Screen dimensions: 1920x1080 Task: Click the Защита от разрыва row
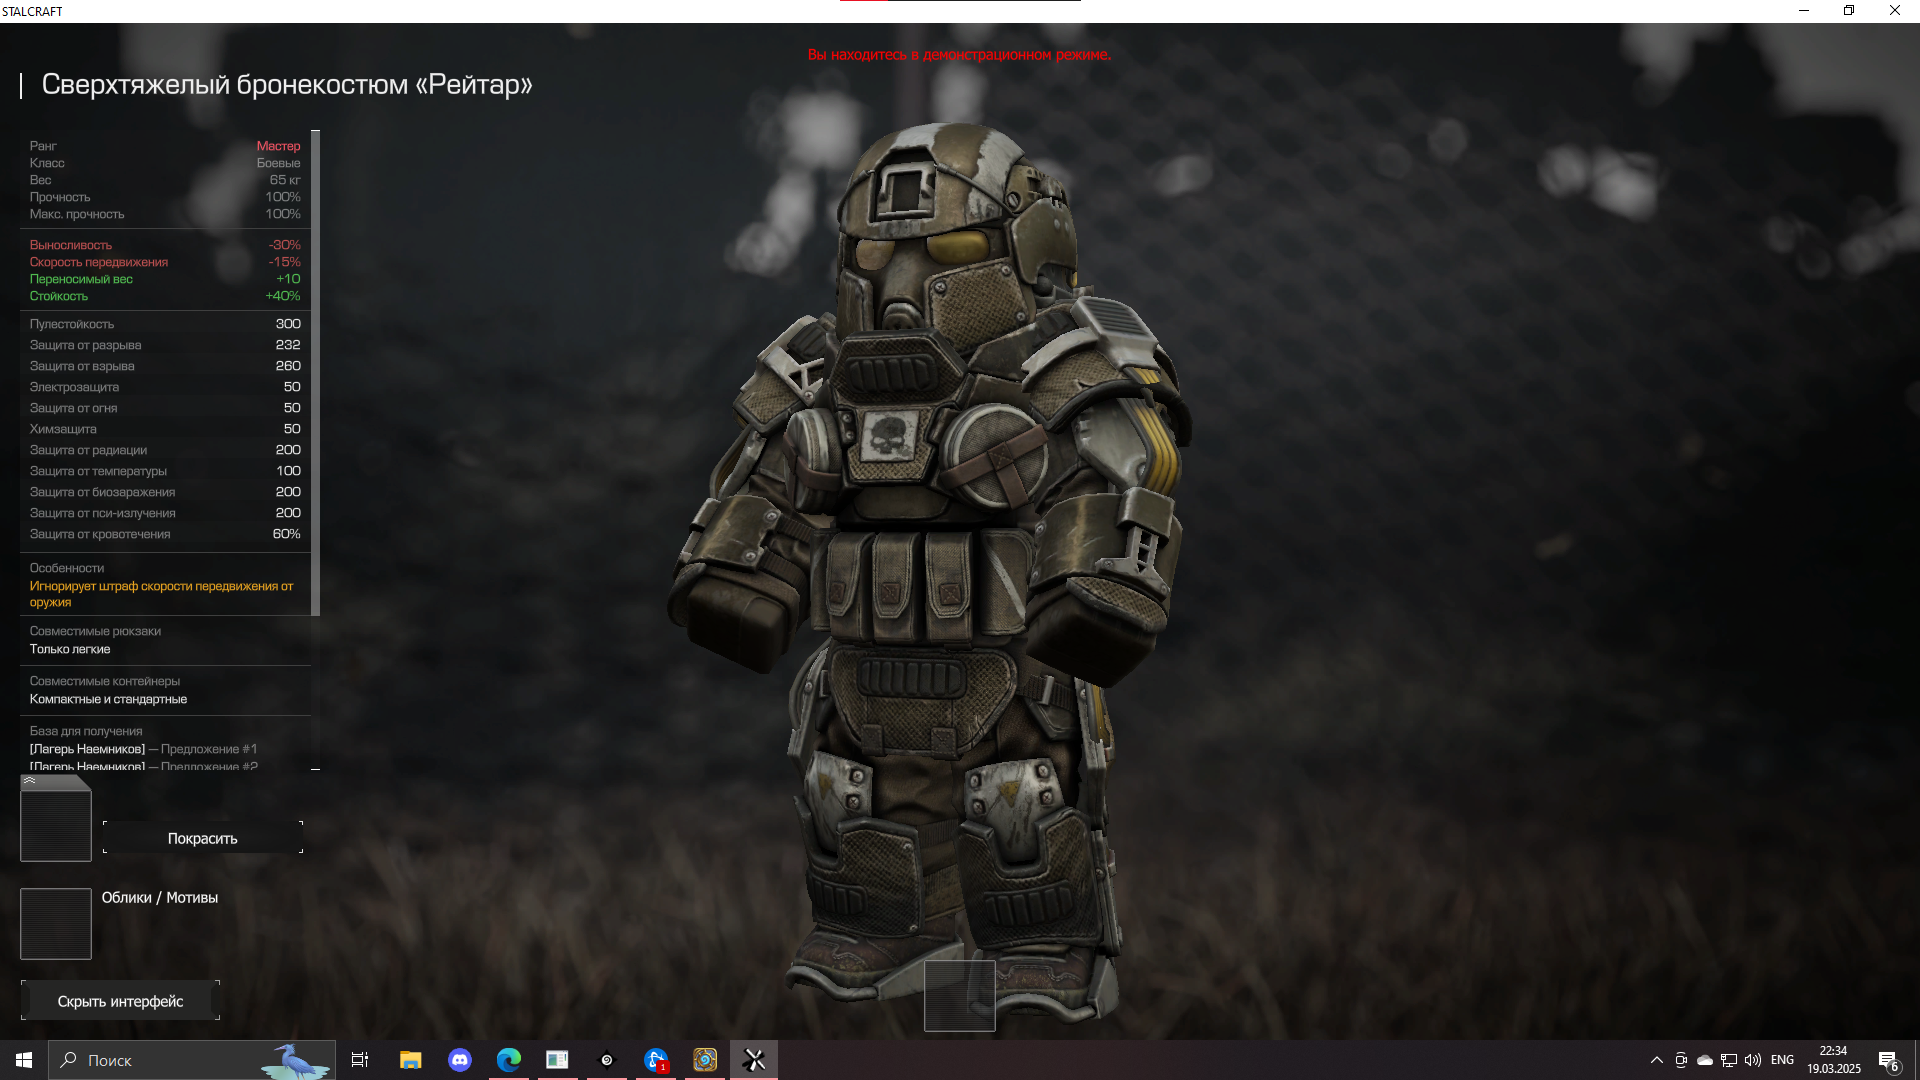(165, 345)
